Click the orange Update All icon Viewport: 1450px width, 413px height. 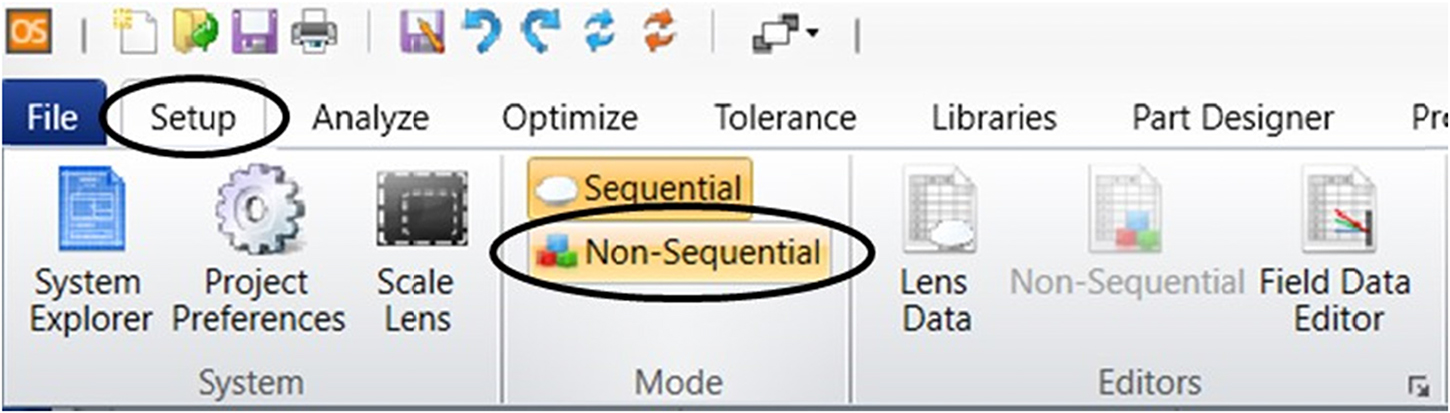click(x=660, y=34)
